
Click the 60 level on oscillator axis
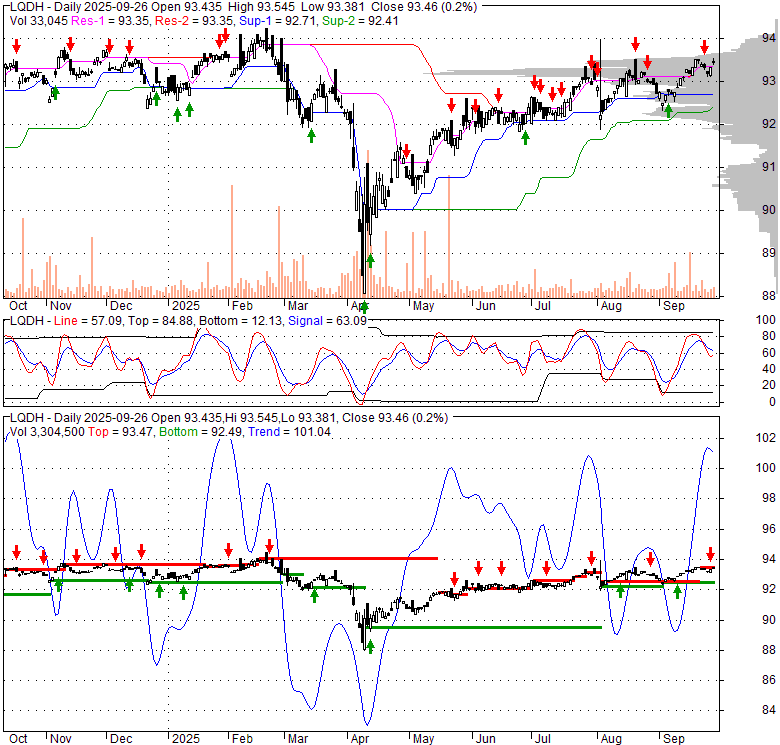(768, 353)
